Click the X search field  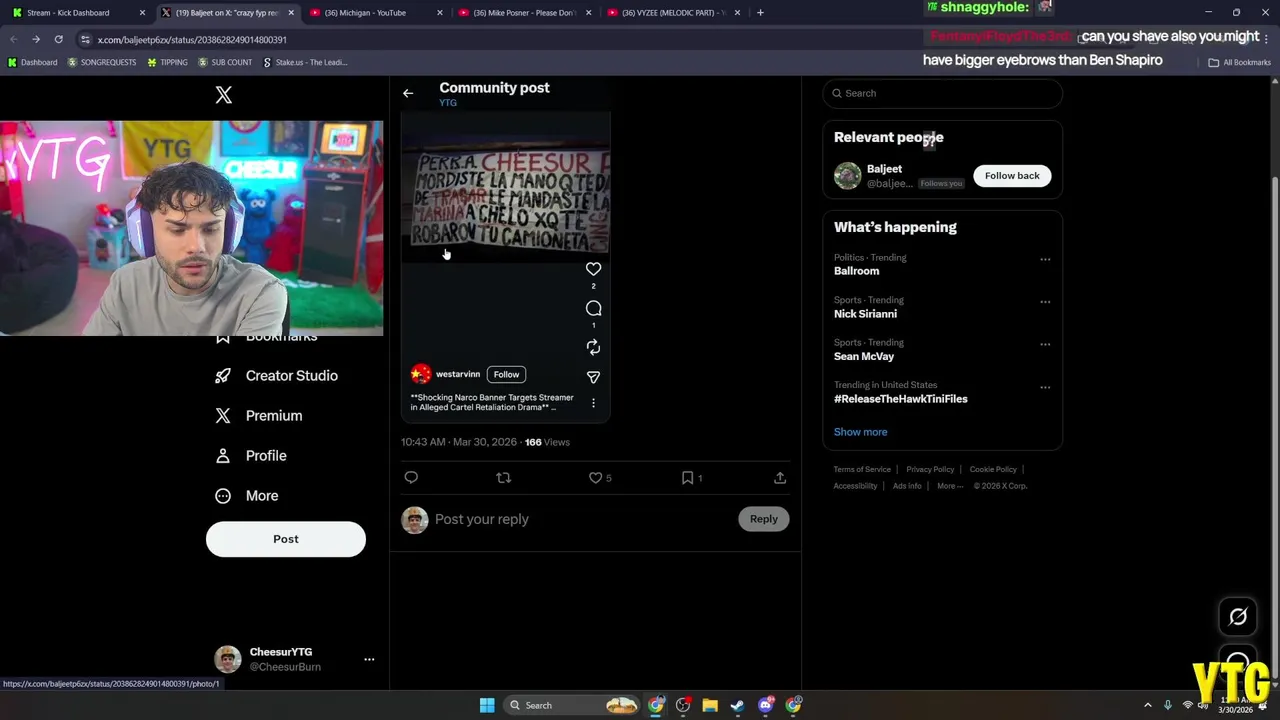pos(942,93)
